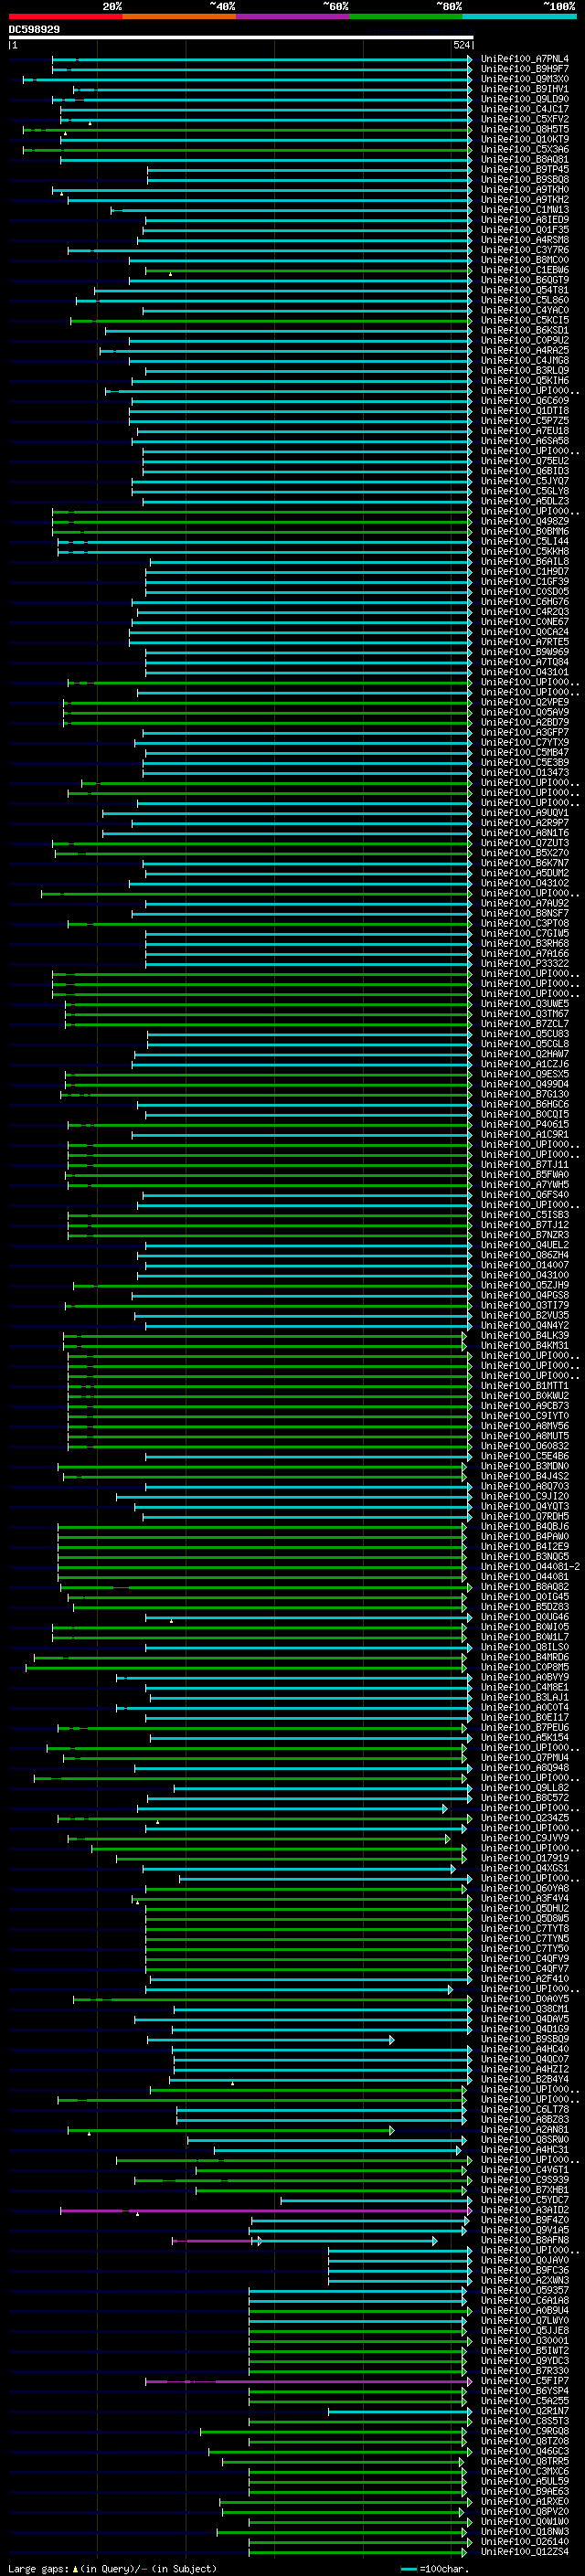Screen dimensions: 585x2576
Task: Click the orange ~40% identity legend segment
Action: tap(179, 16)
